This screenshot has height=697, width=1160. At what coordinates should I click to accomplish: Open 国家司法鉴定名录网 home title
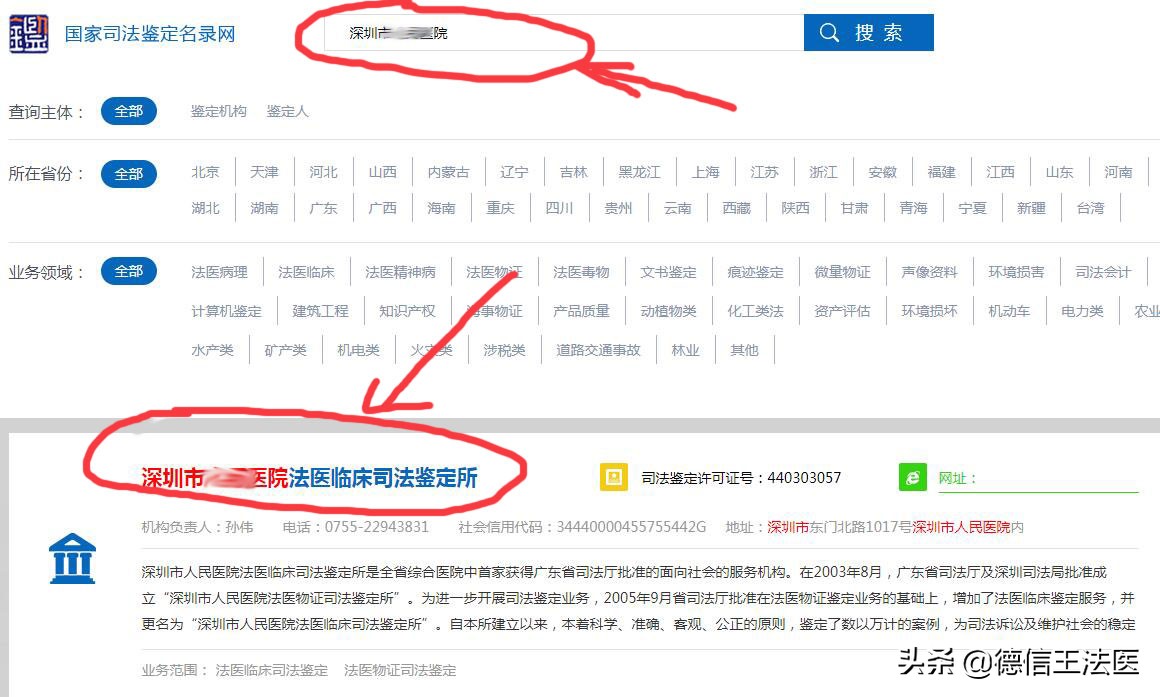pos(150,34)
